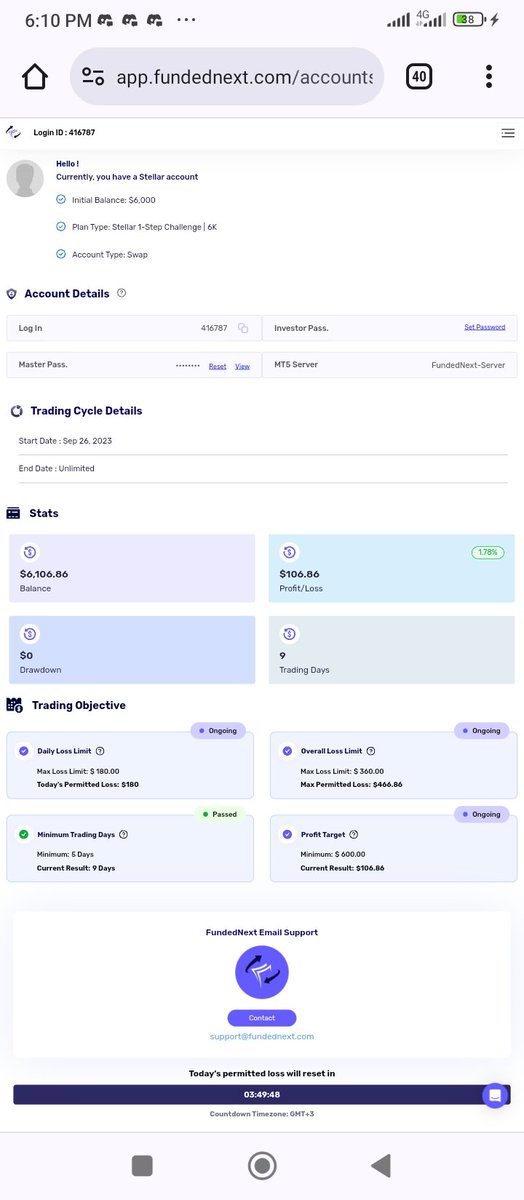The width and height of the screenshot is (524, 1200).
Task: Open the Daily Loss Limit help tooltip
Action: click(100, 751)
